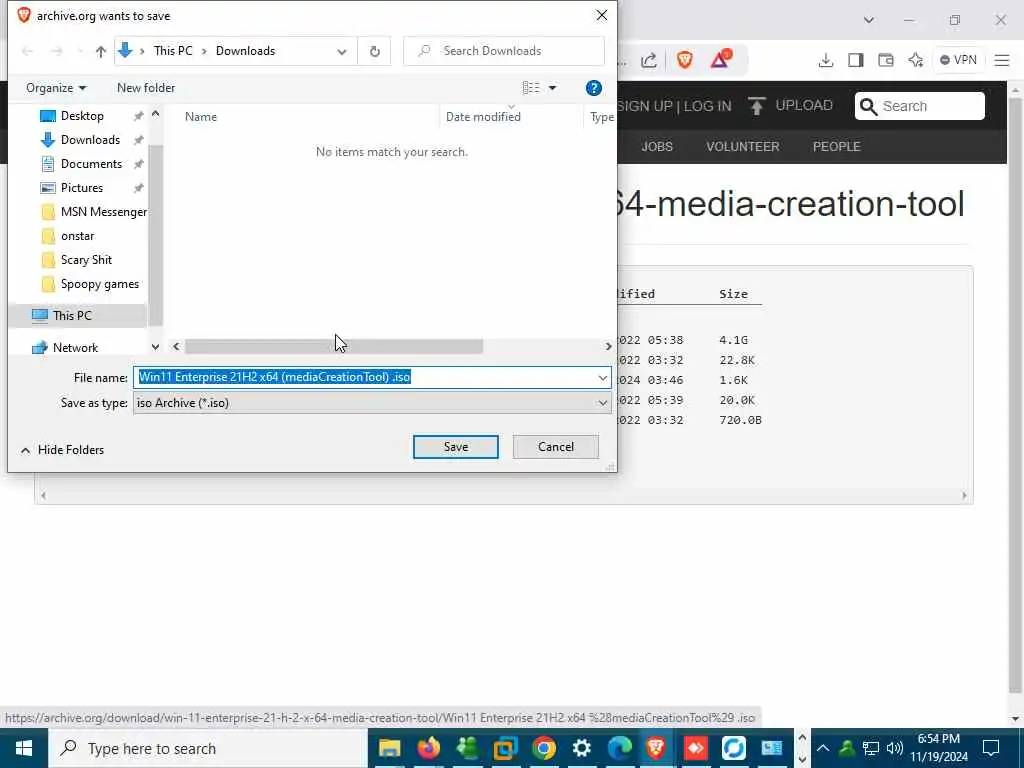Click This PC in address breadcrumb
Viewport: 1024px width, 768px height.
pyautogui.click(x=173, y=51)
